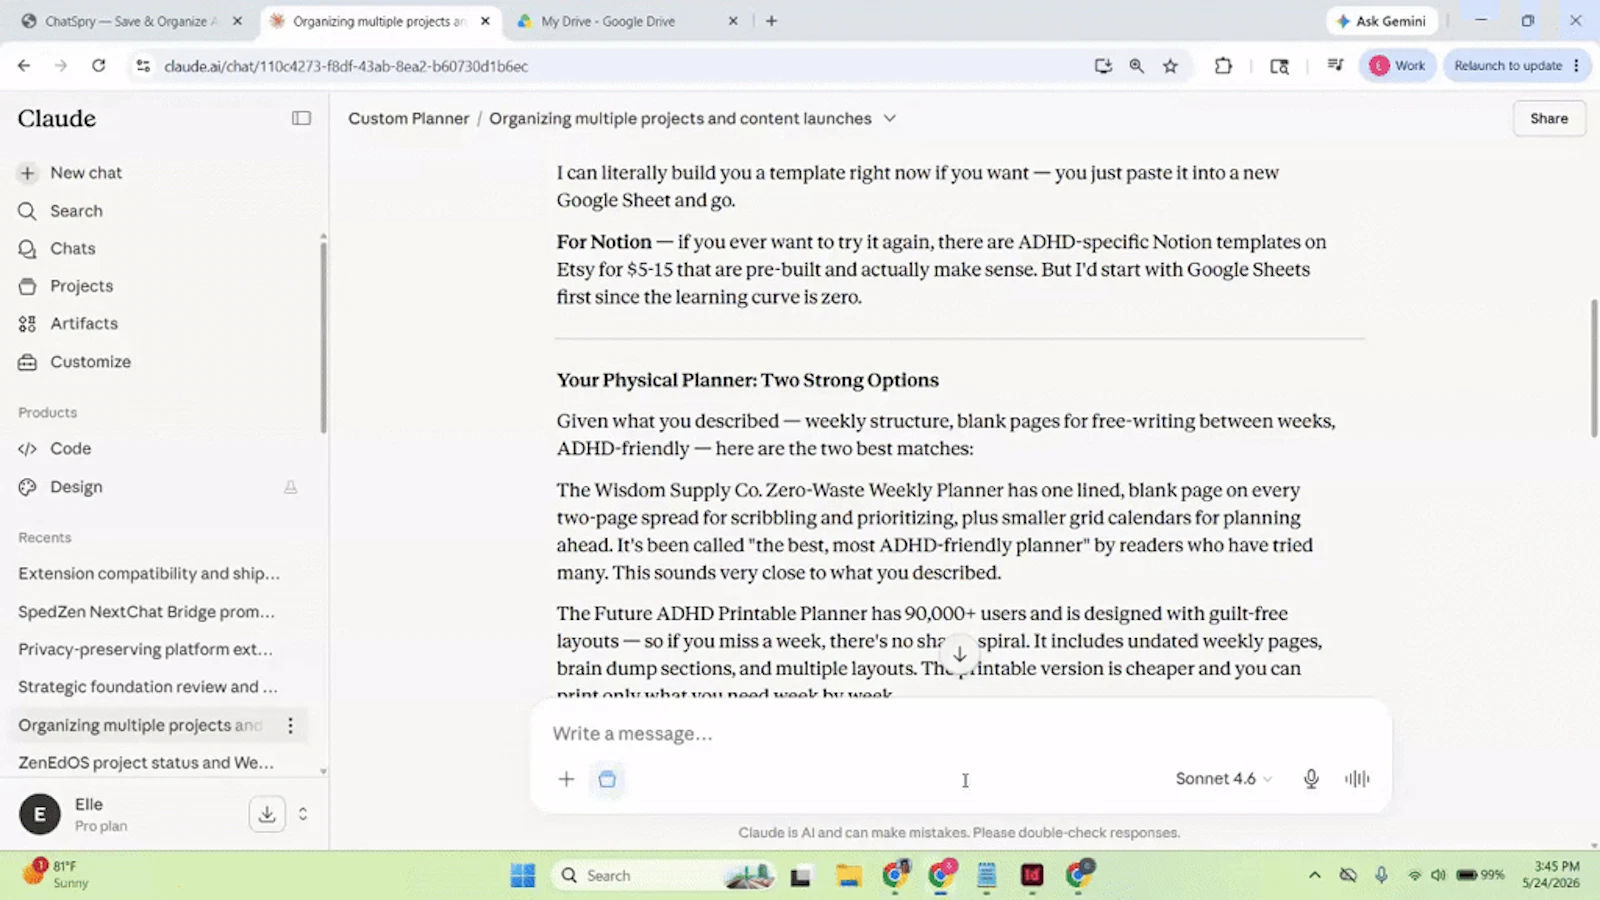Viewport: 1600px width, 900px height.
Task: Jump to bottom of conversation arrow
Action: click(959, 654)
